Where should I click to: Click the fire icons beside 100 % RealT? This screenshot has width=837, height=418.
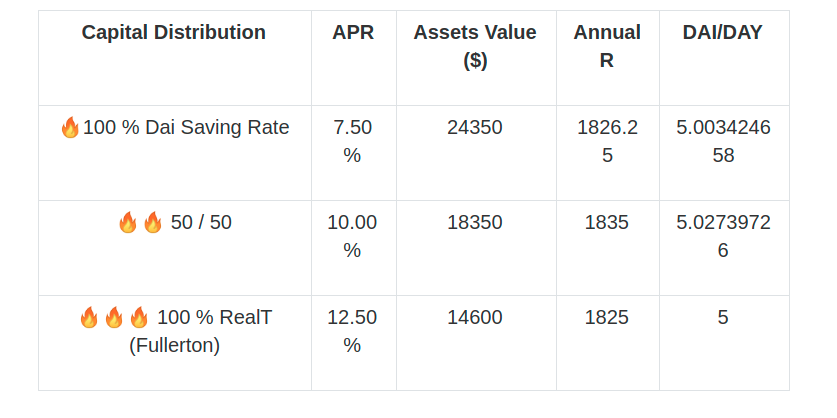pyautogui.click(x=114, y=318)
